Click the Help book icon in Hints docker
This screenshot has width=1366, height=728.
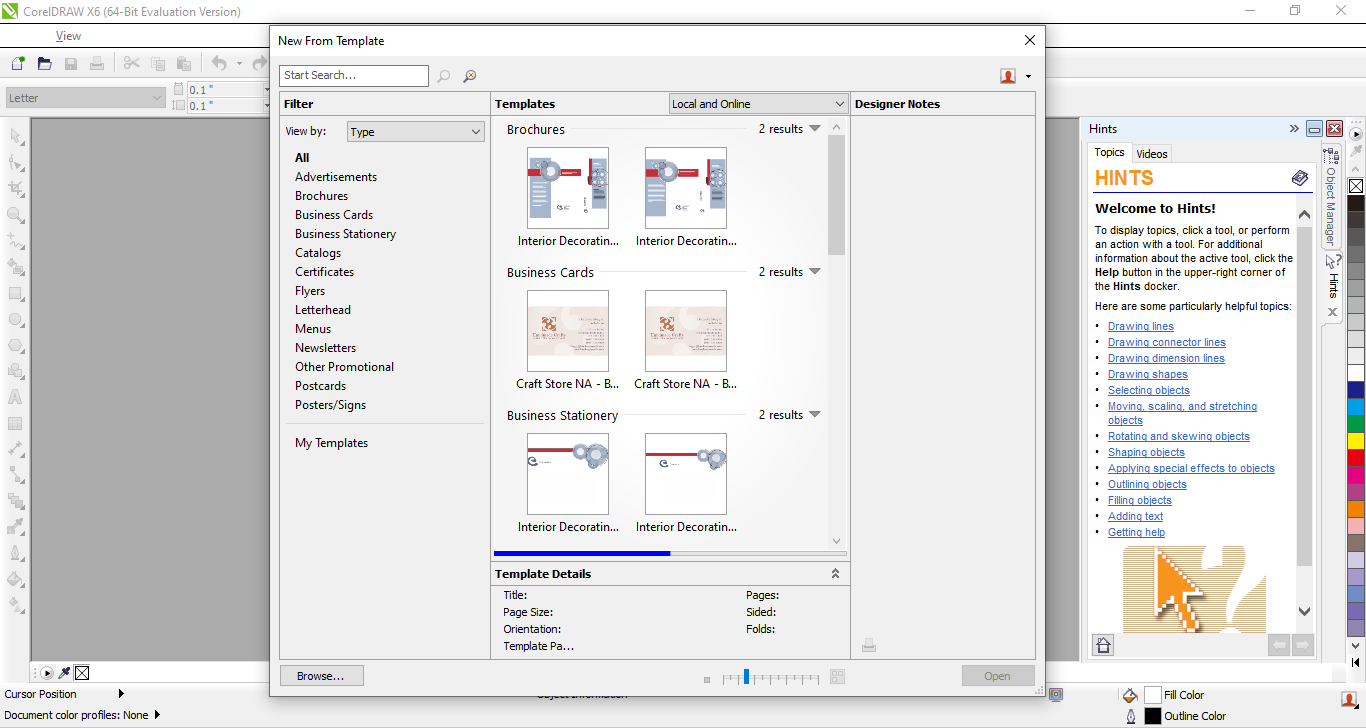coord(1299,178)
